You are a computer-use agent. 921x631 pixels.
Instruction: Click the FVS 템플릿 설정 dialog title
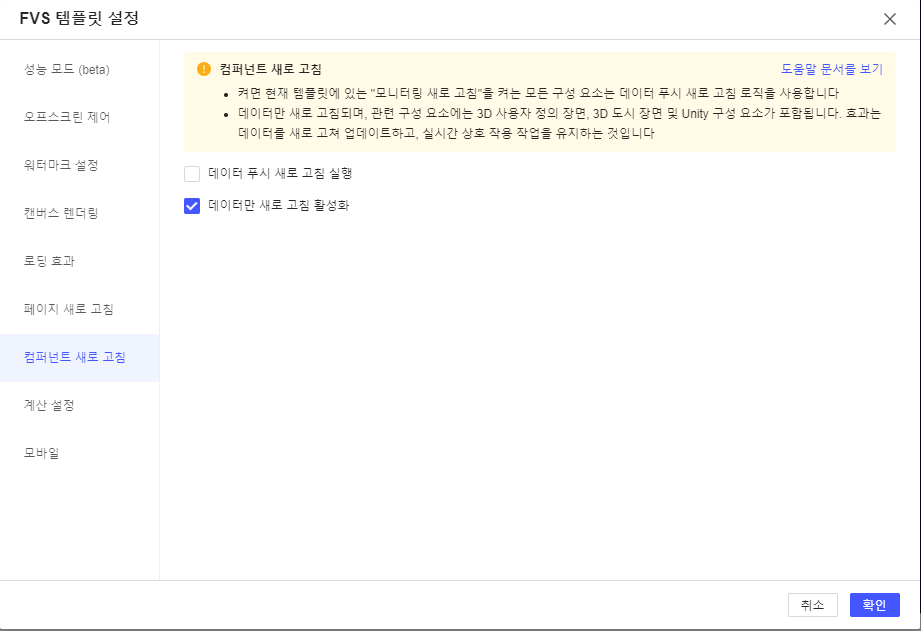(x=79, y=18)
